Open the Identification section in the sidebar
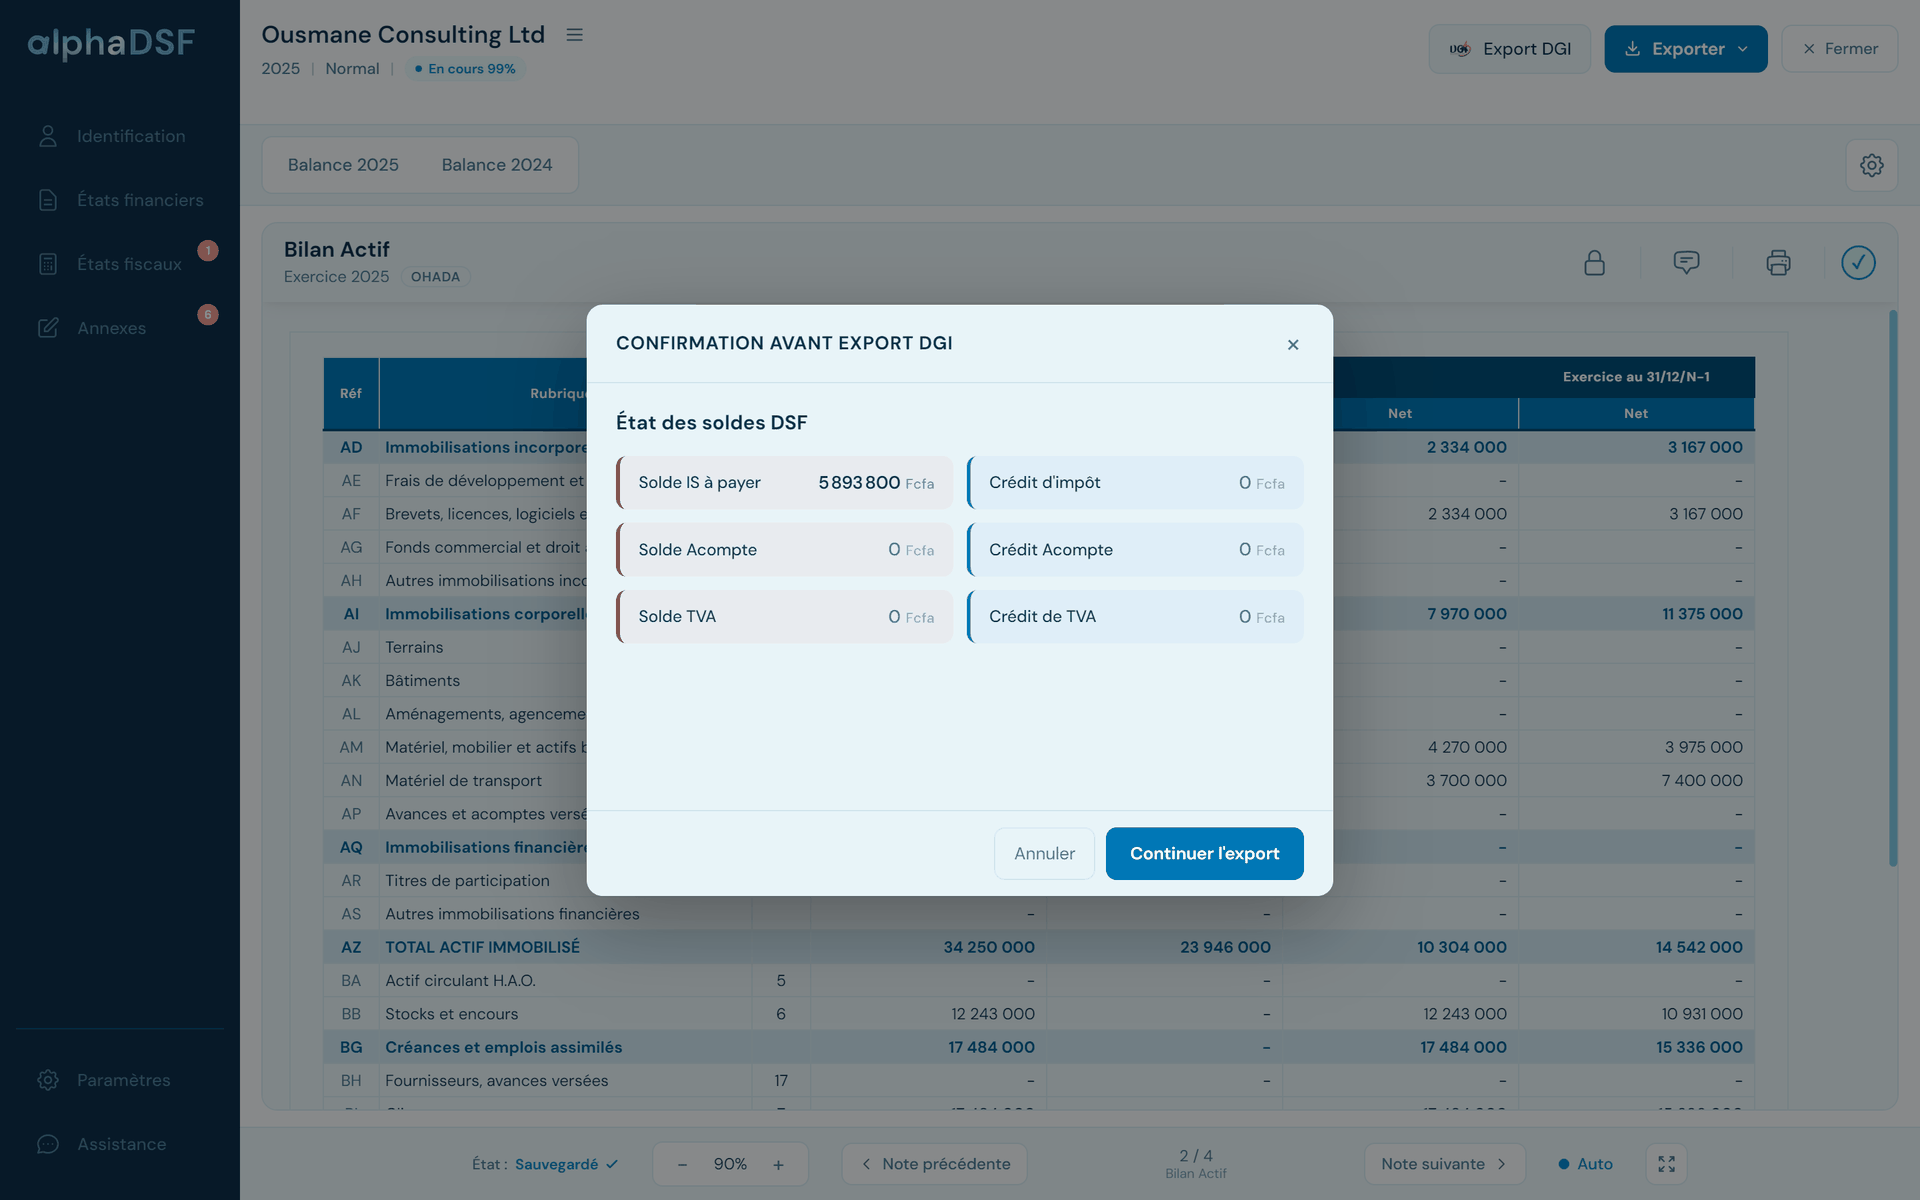The image size is (1920, 1200). click(120, 136)
